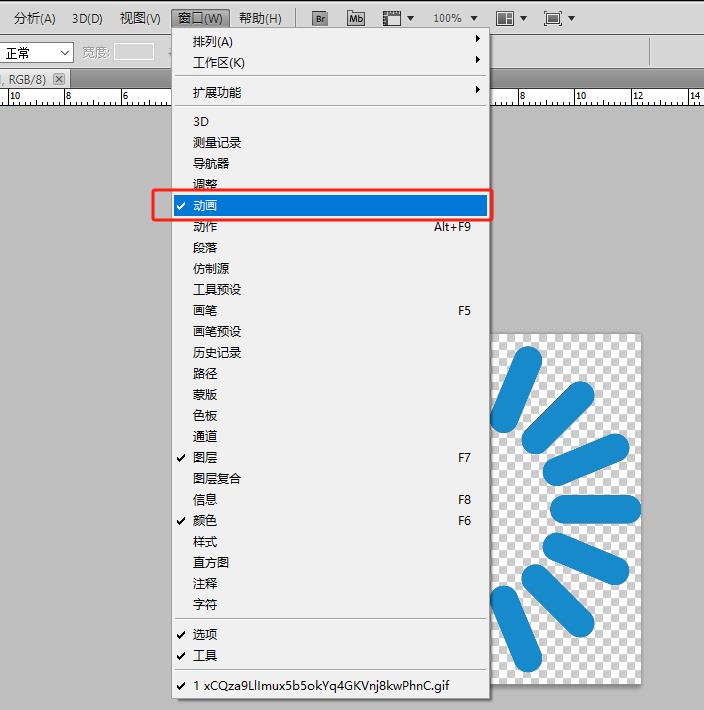Click the 宽度 input field
This screenshot has width=704, height=710.
[134, 52]
